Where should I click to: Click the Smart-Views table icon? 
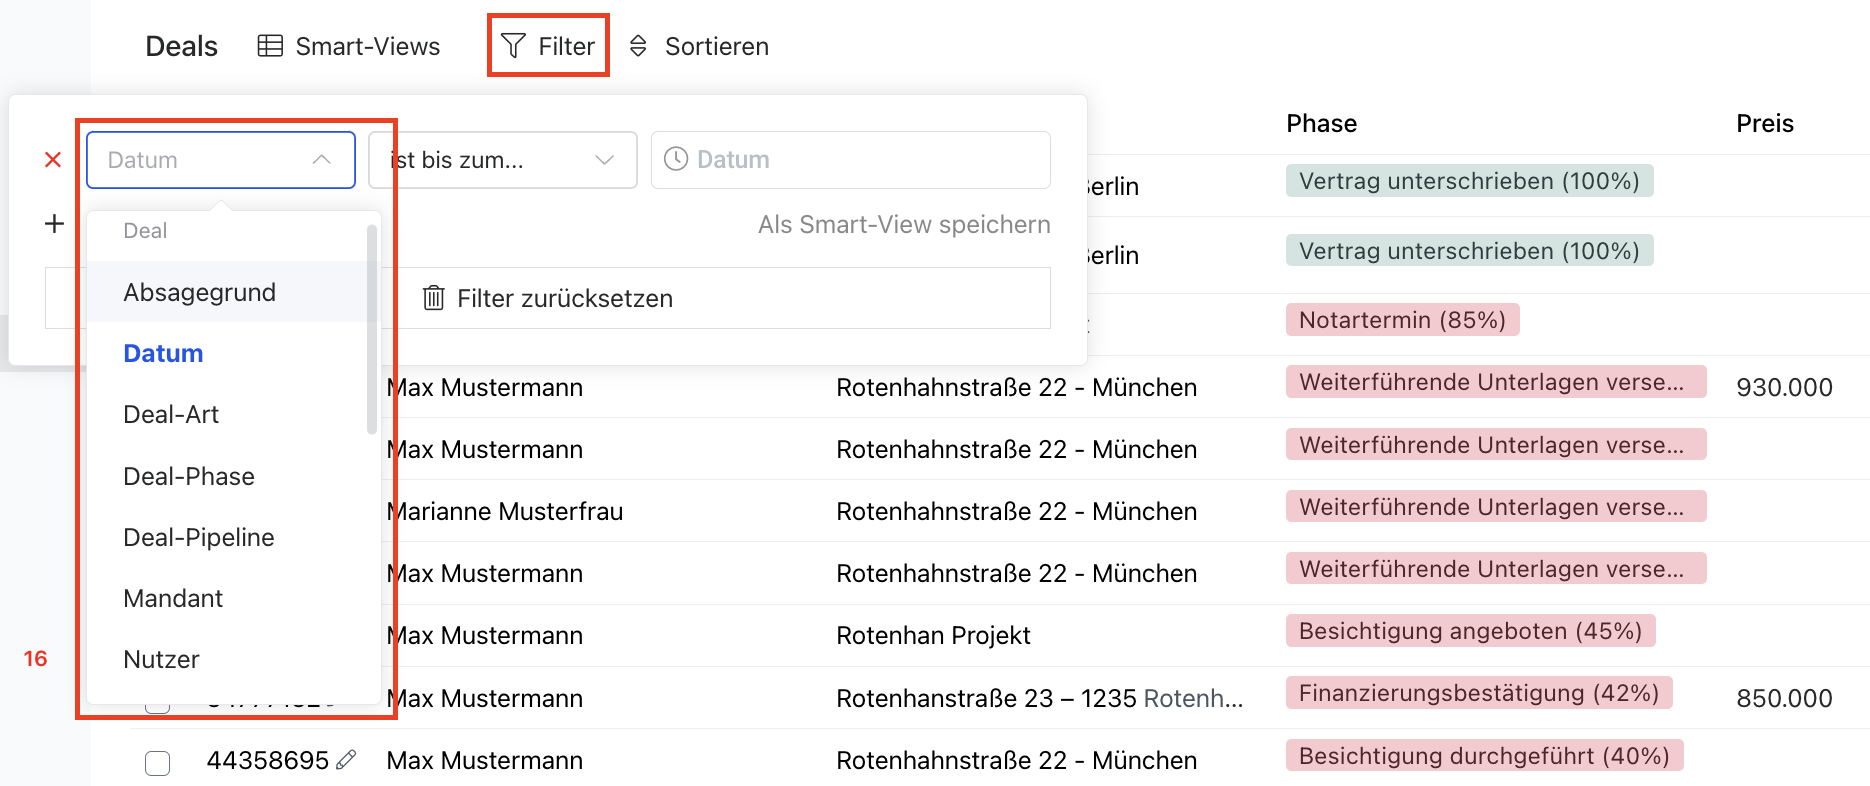click(270, 46)
